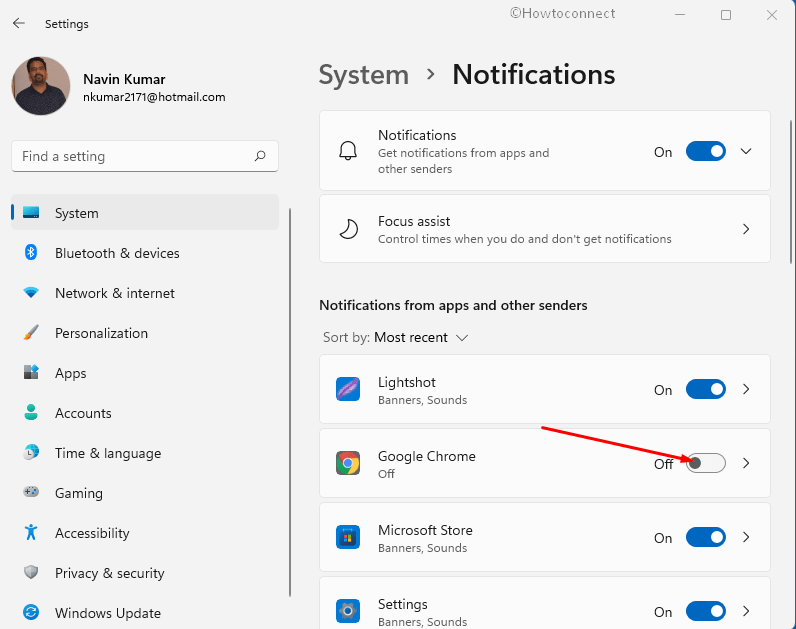Click the Focus assist moon icon

point(348,229)
